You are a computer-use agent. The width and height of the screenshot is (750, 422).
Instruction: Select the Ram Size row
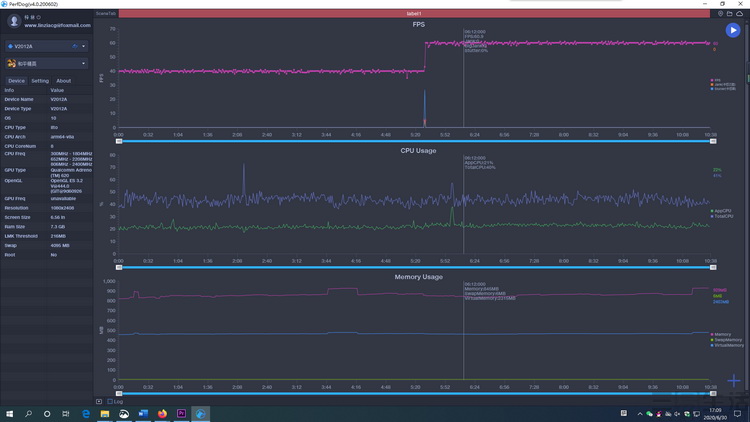click(x=47, y=227)
